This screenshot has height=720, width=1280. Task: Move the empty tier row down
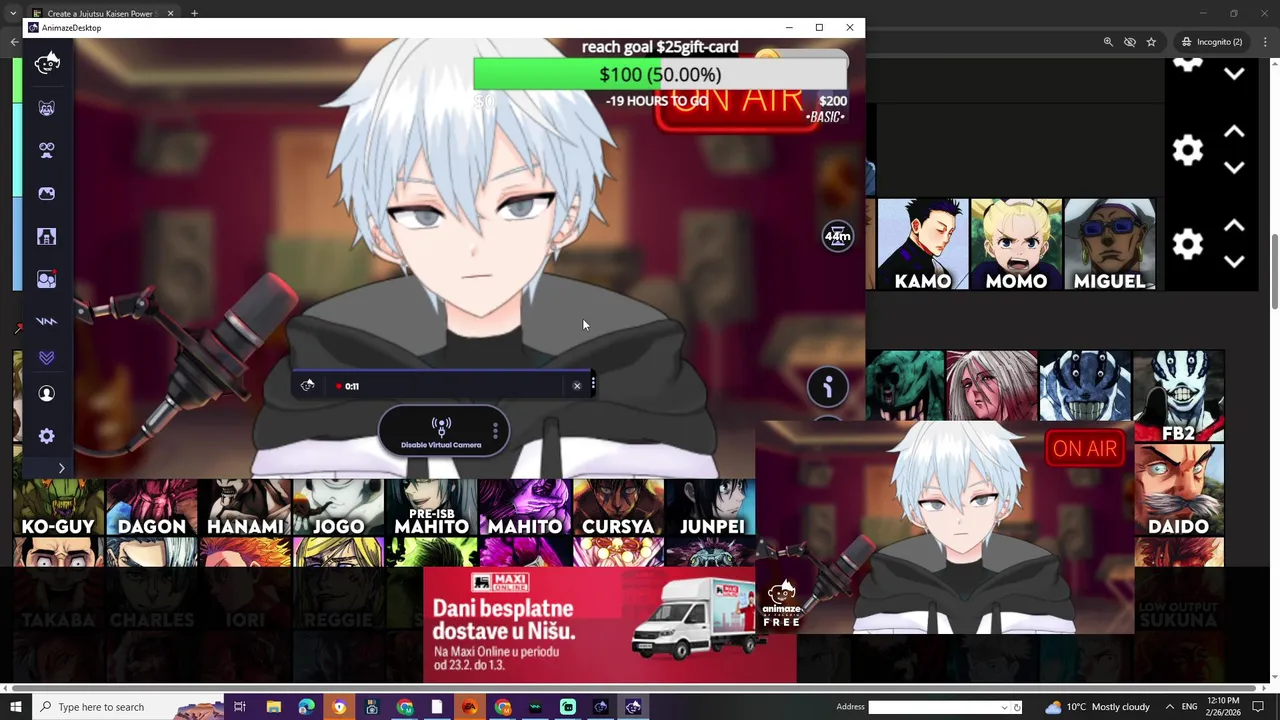coord(1234,167)
